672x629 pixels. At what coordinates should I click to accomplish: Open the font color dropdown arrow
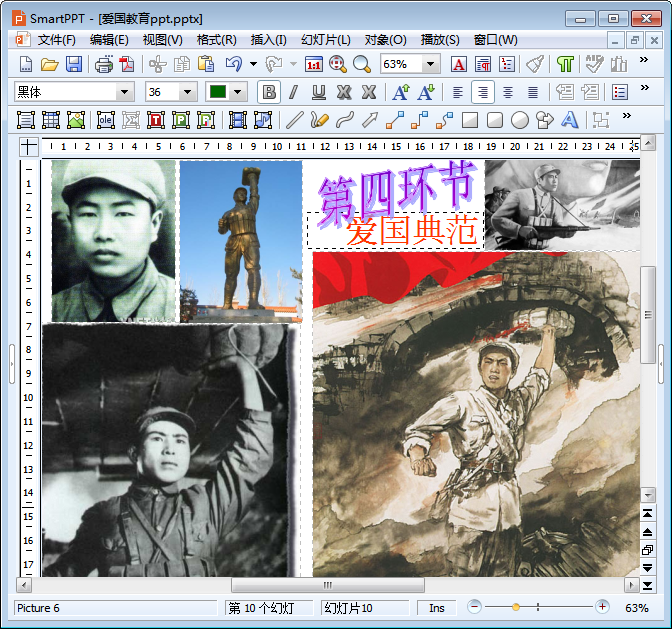237,92
